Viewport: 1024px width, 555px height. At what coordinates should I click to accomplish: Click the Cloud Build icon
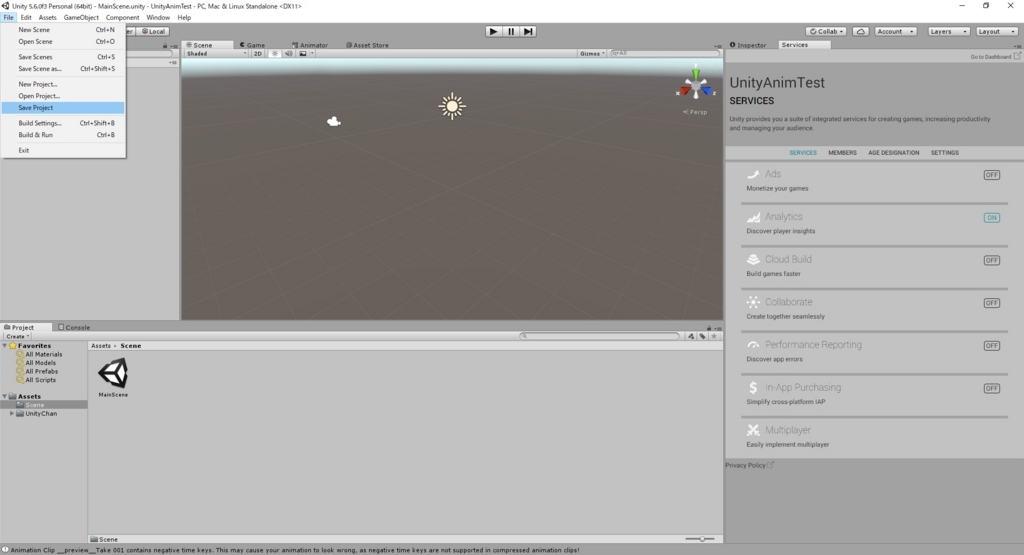tap(753, 259)
